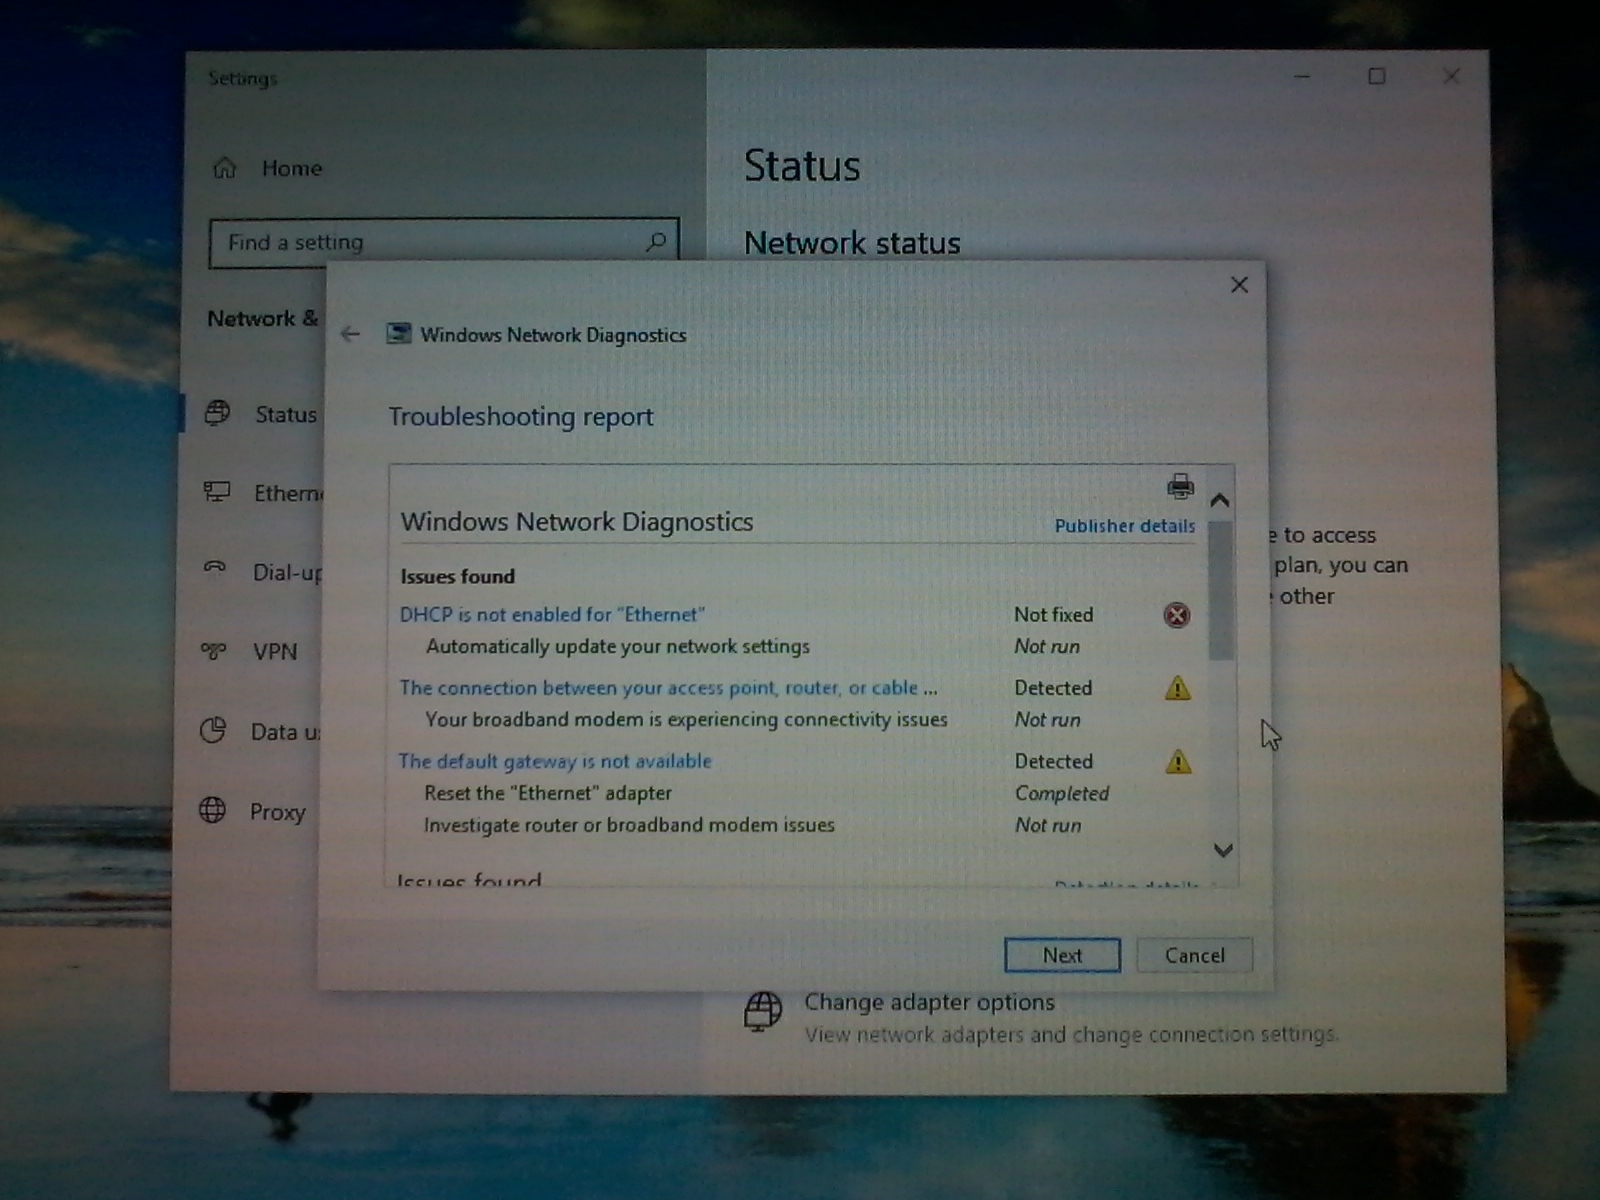This screenshot has height=1200, width=1600.
Task: Click the Status globe icon in sidebar
Action: 217,413
